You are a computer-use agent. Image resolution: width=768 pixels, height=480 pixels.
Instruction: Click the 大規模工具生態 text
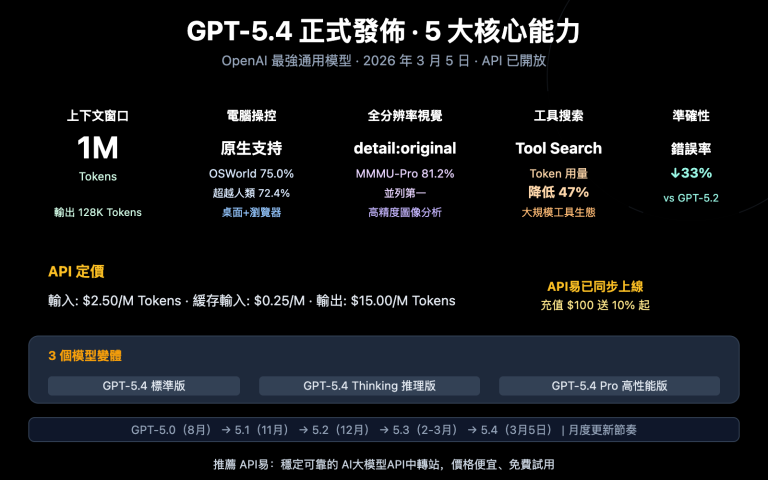coord(558,213)
